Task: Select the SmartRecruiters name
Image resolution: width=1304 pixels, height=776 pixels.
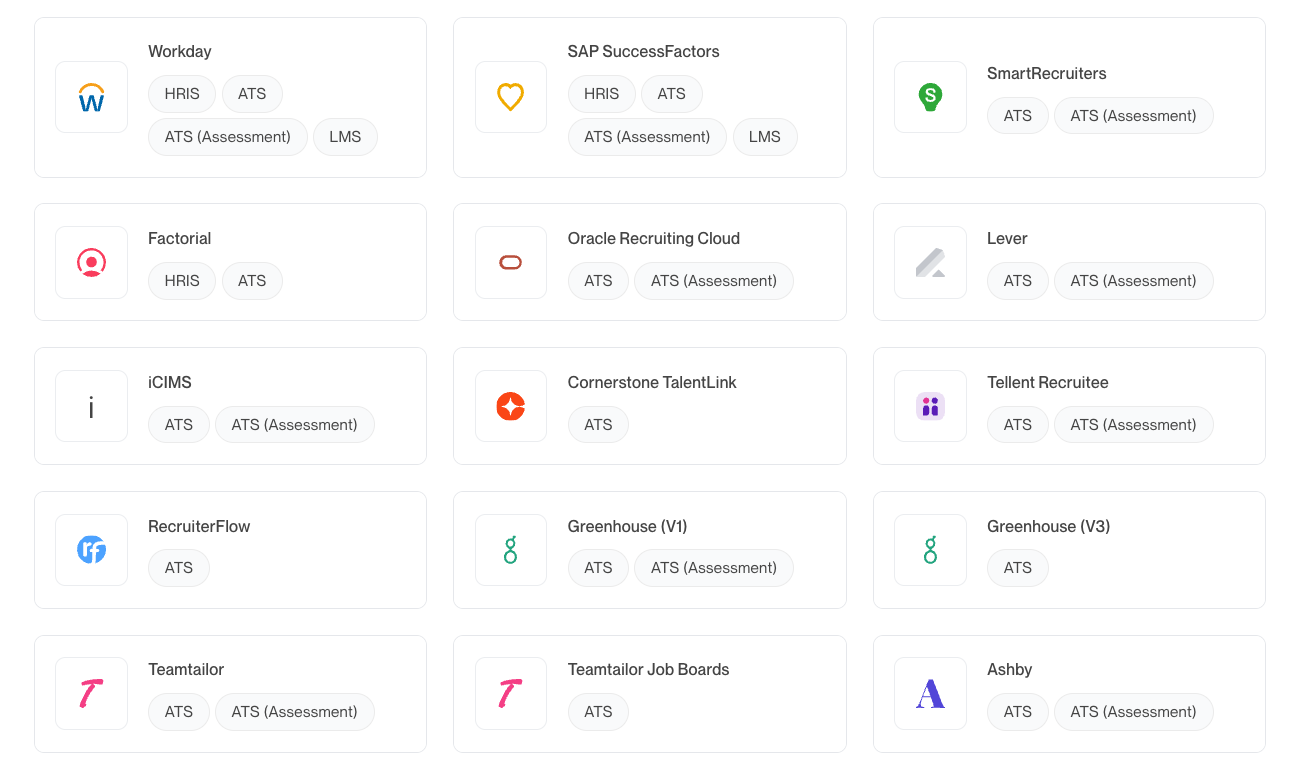Action: click(x=1046, y=74)
